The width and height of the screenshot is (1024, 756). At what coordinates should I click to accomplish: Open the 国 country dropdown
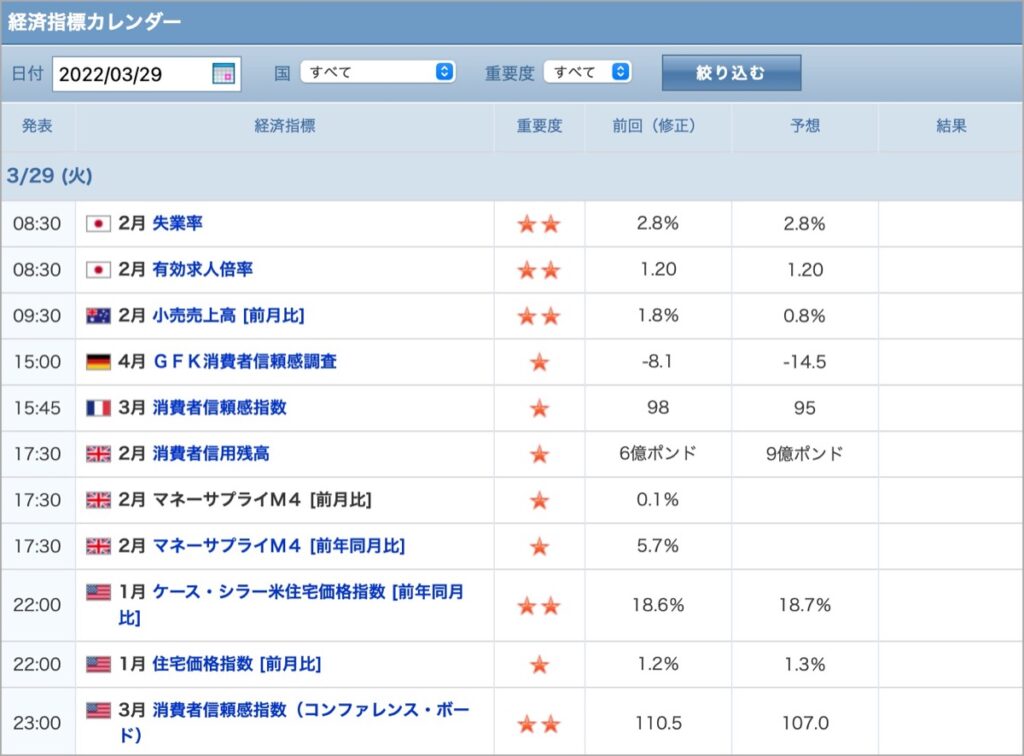(377, 72)
